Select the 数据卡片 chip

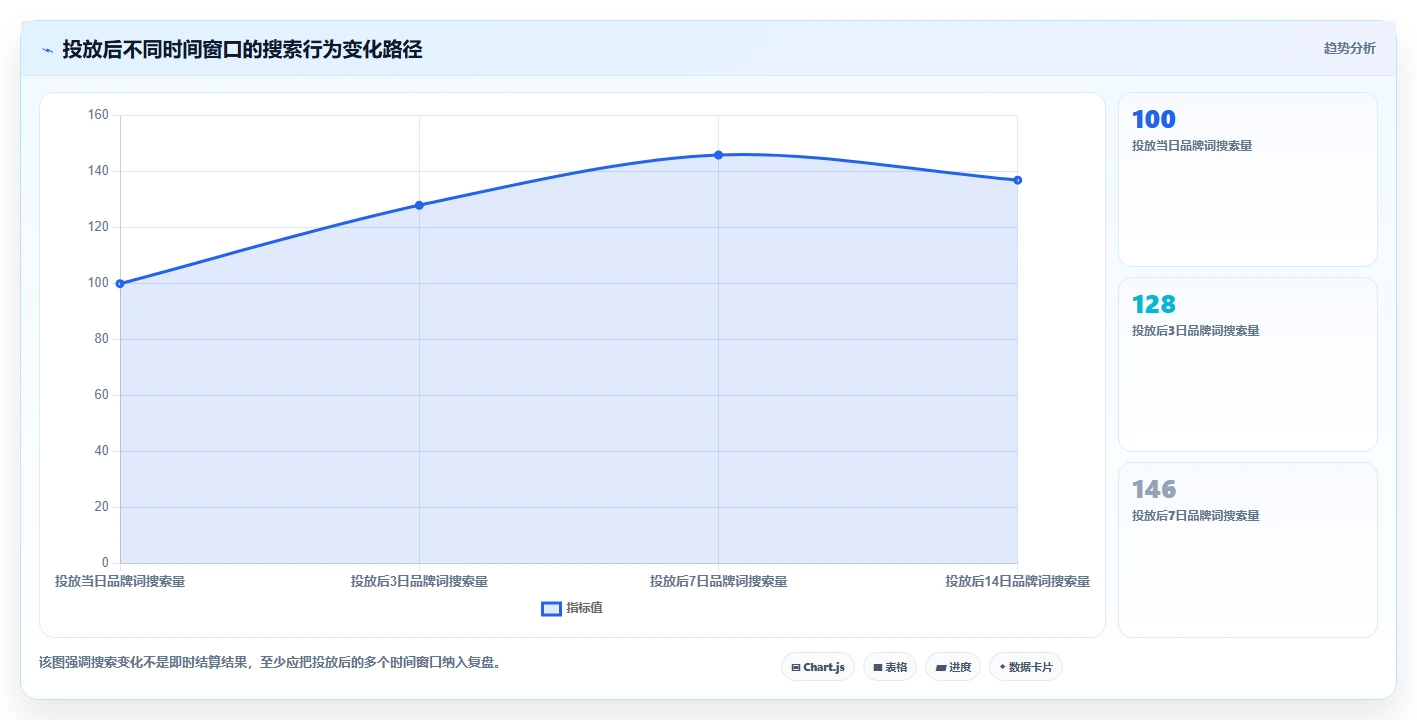pyautogui.click(x=1025, y=667)
